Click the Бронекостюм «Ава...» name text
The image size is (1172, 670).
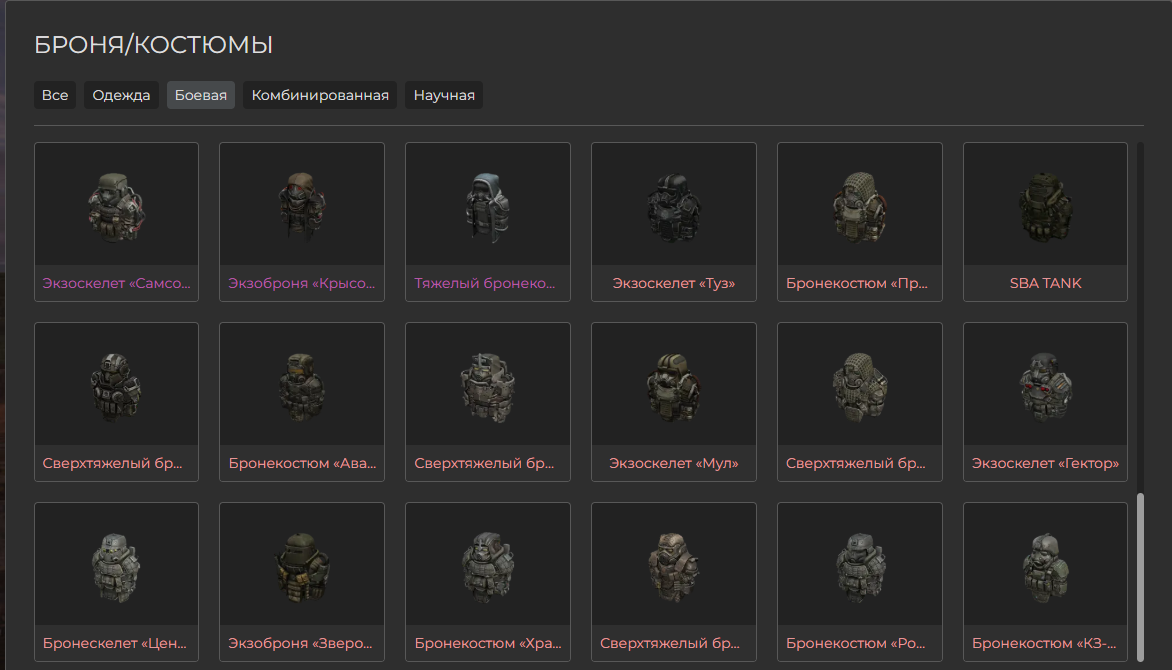(302, 464)
